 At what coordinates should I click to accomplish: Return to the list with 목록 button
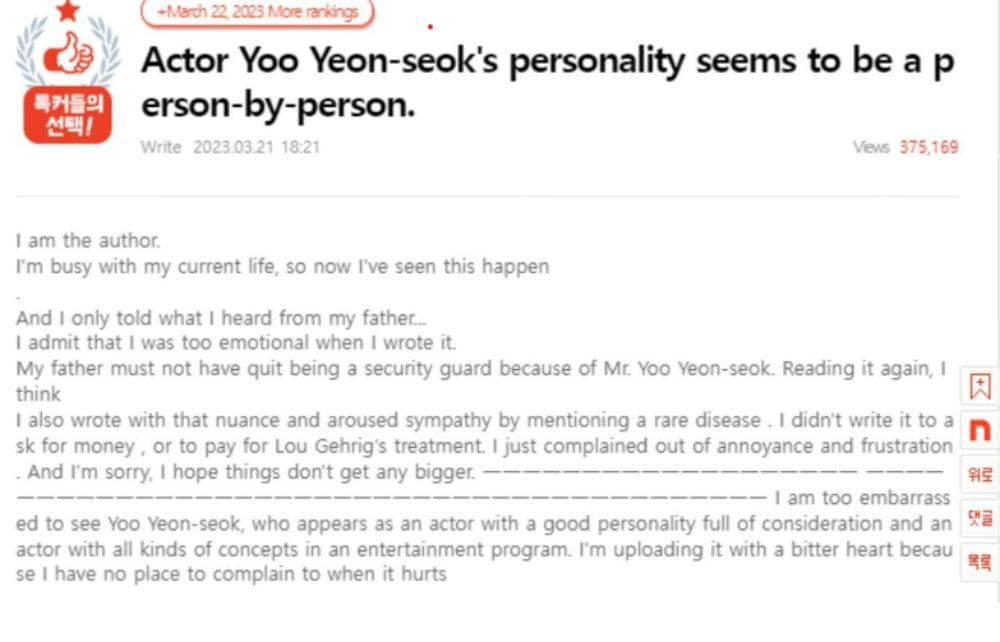980,562
